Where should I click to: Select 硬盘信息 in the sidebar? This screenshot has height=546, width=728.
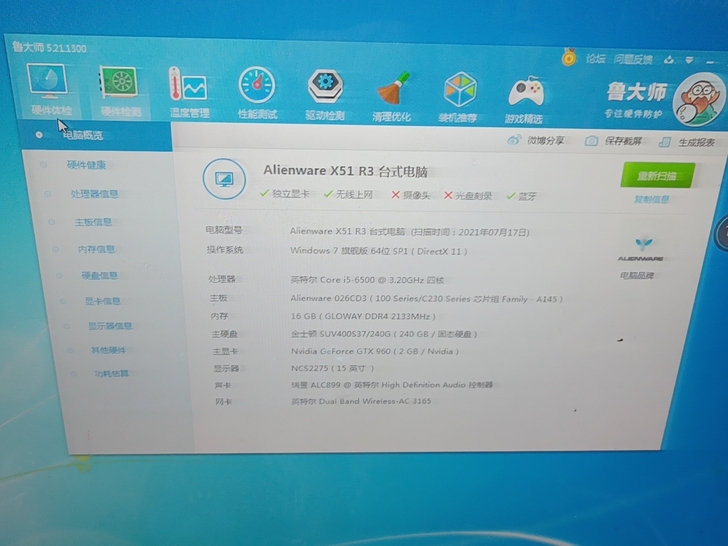click(99, 275)
